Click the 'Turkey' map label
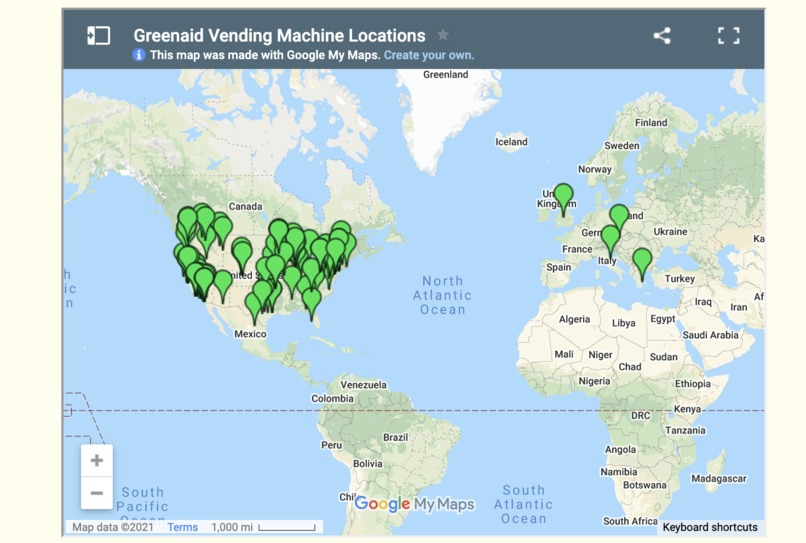The width and height of the screenshot is (806, 543). click(x=680, y=279)
